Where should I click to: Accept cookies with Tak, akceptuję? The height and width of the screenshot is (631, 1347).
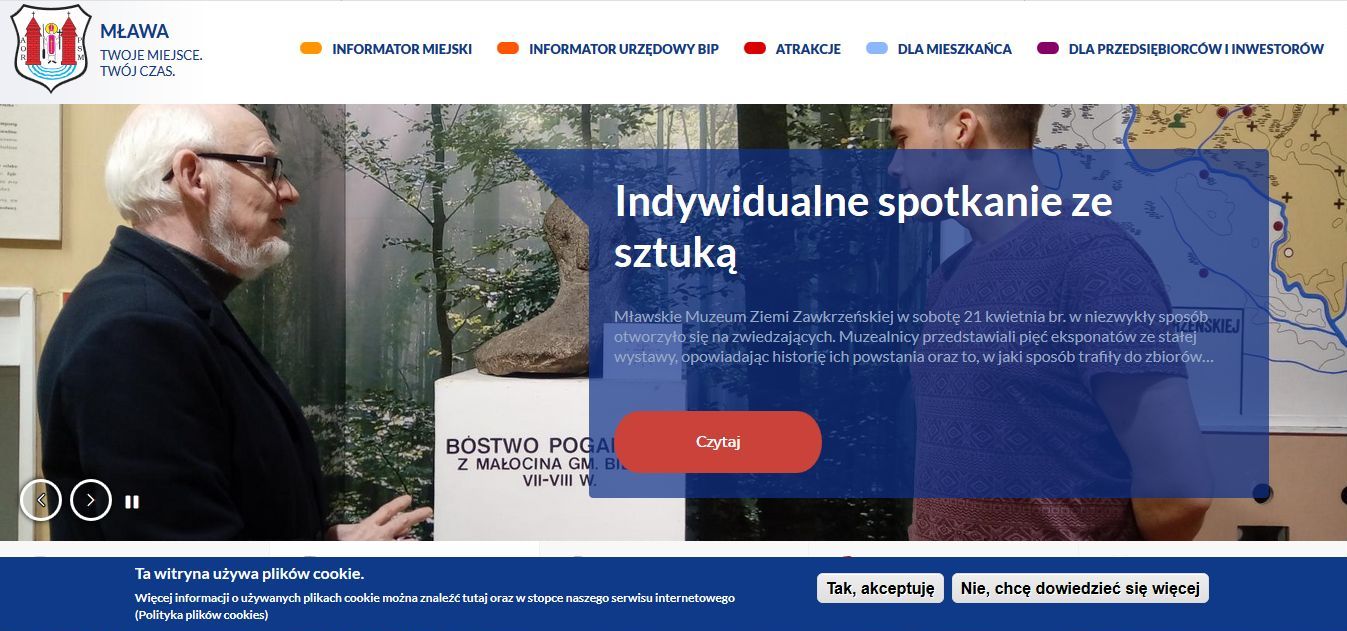(880, 588)
